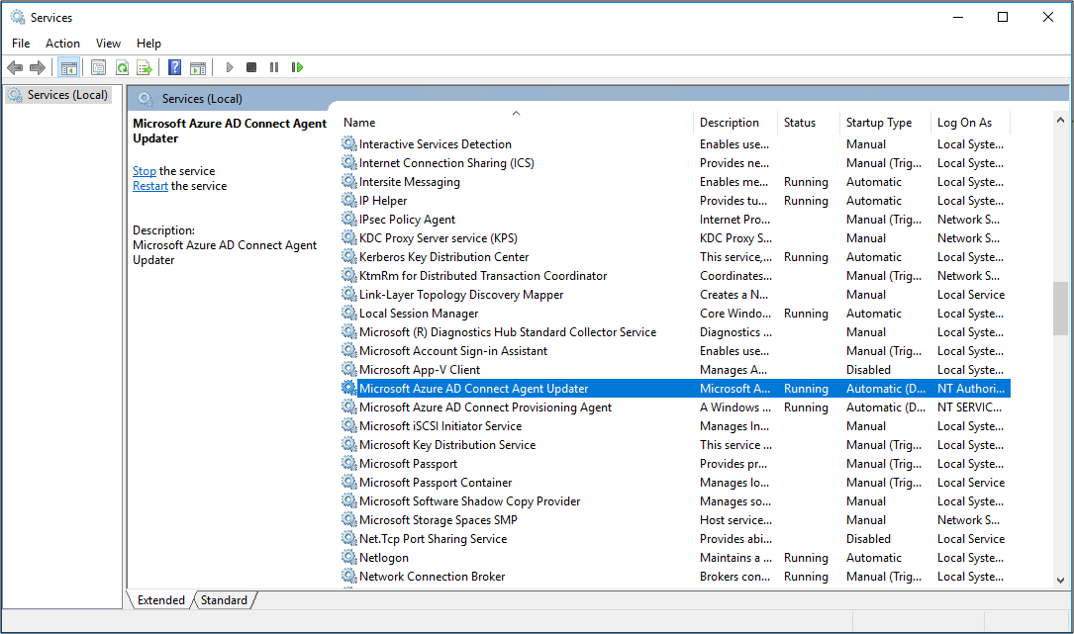The width and height of the screenshot is (1074, 634).
Task: Click the Forward navigation arrow
Action: coord(39,67)
